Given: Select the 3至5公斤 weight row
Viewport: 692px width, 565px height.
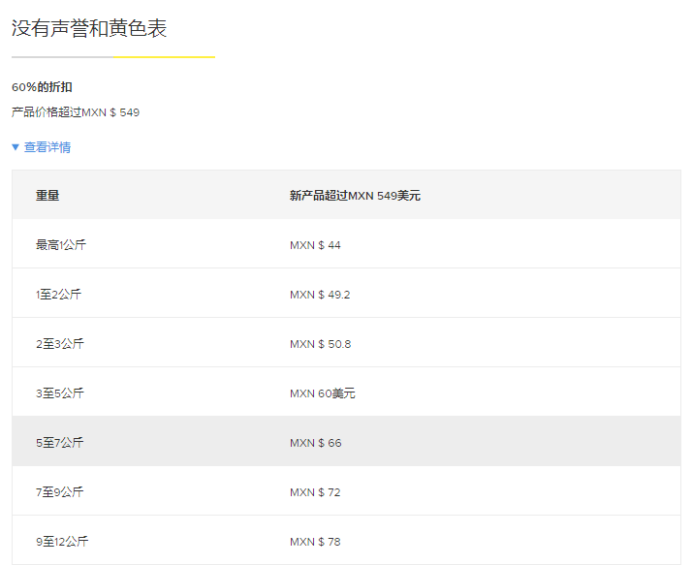Looking at the screenshot, I should [346, 392].
